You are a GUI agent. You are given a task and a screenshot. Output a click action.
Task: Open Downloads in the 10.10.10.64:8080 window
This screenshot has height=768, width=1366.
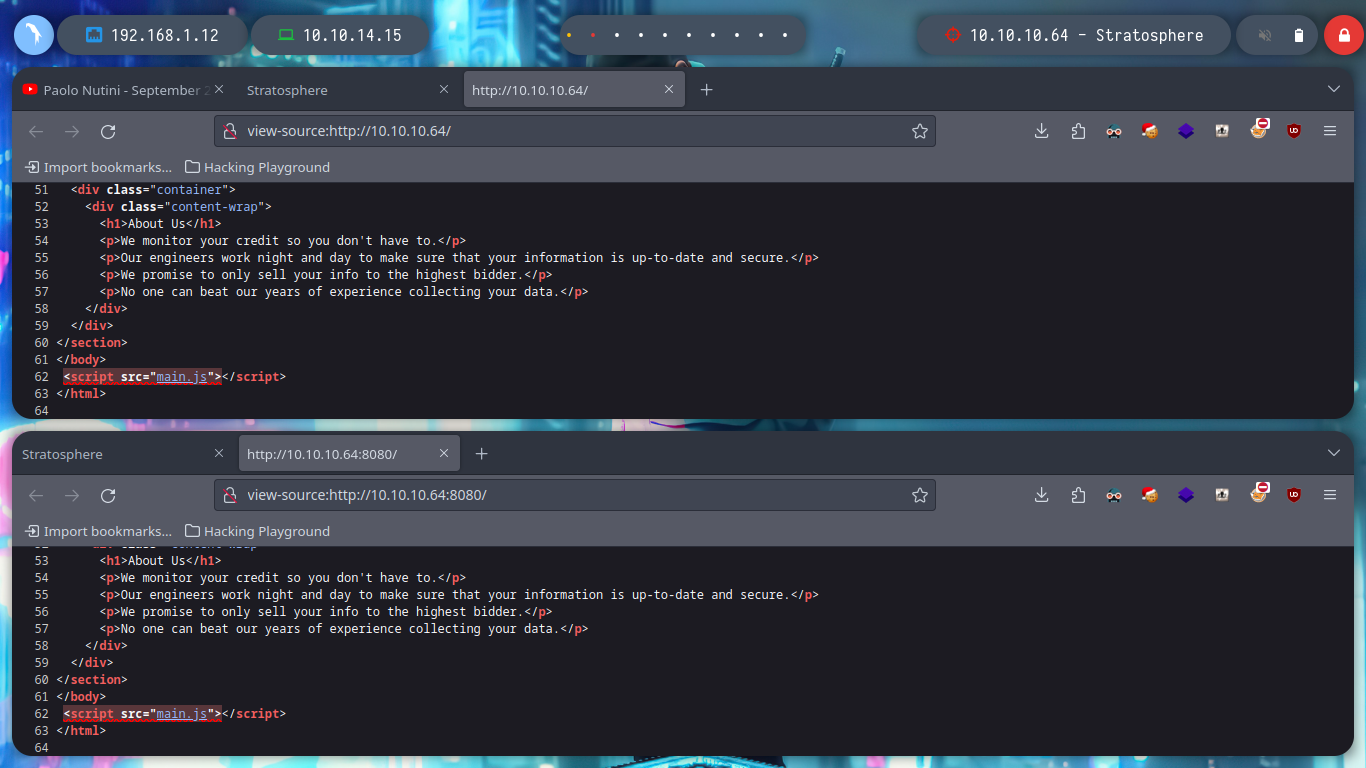(1041, 495)
